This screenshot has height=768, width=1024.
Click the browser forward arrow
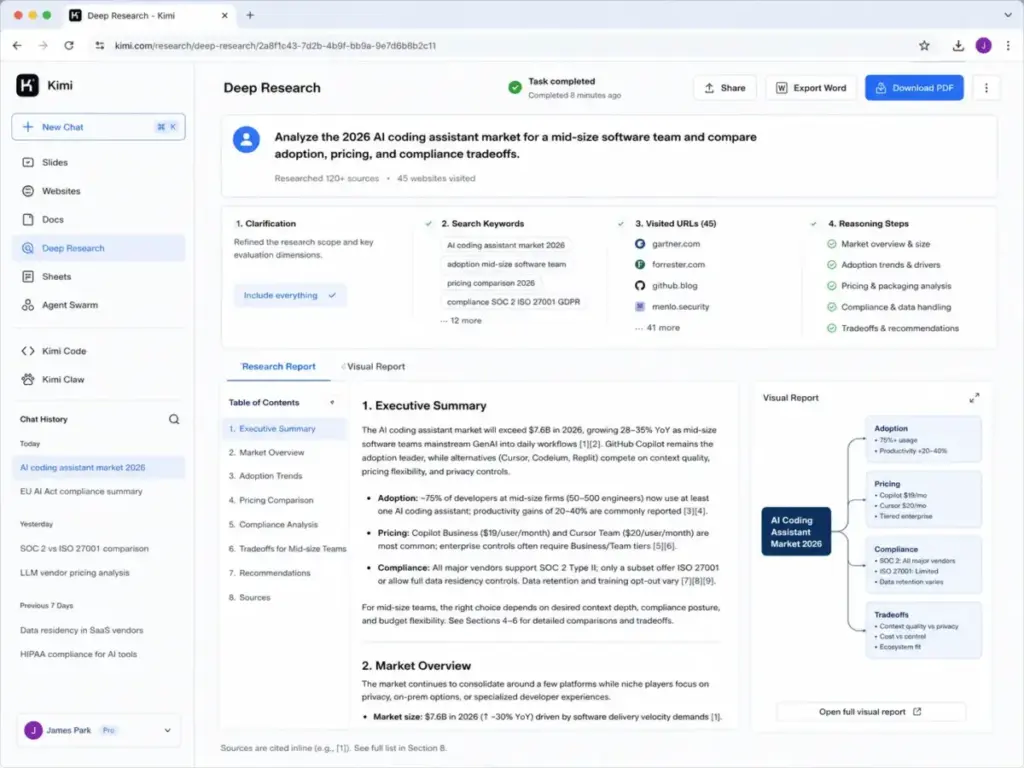pyautogui.click(x=43, y=46)
